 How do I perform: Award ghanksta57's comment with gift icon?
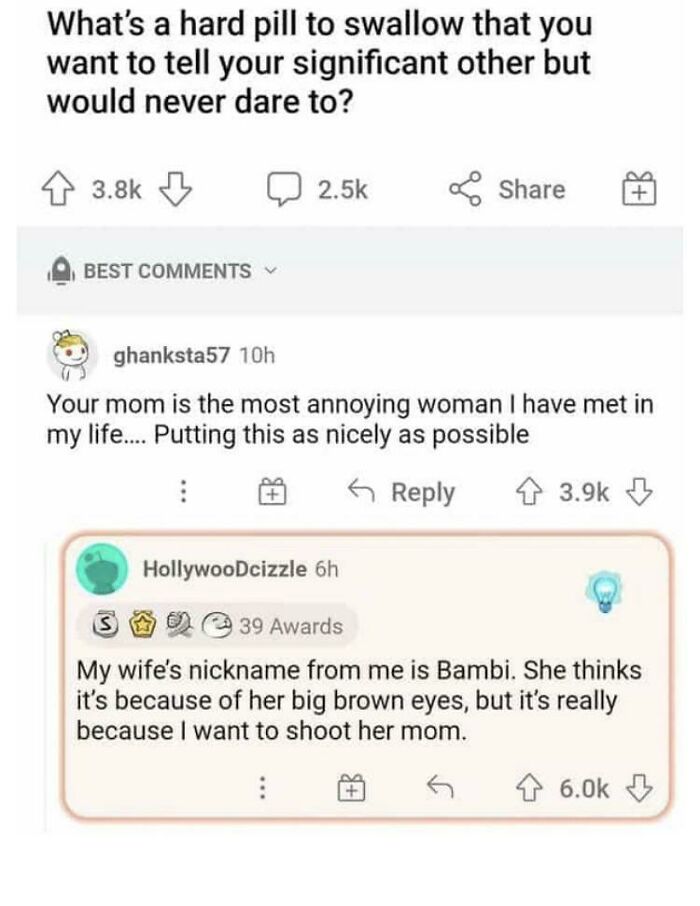[x=272, y=492]
